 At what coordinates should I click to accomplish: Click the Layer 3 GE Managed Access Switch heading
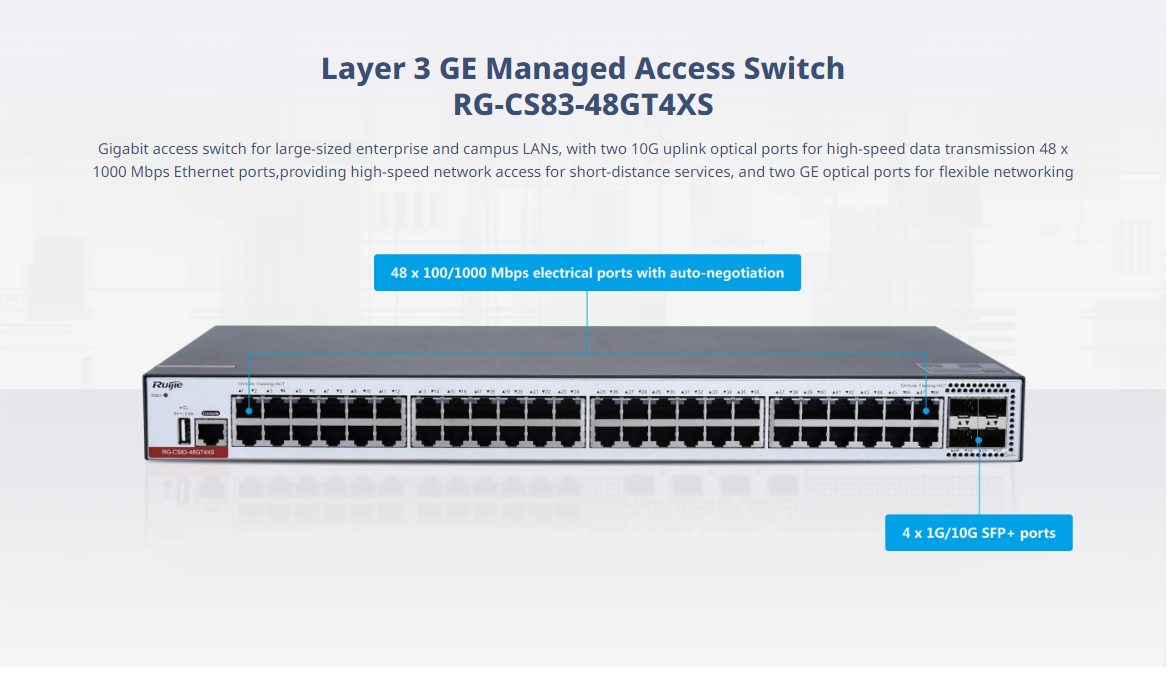(583, 68)
